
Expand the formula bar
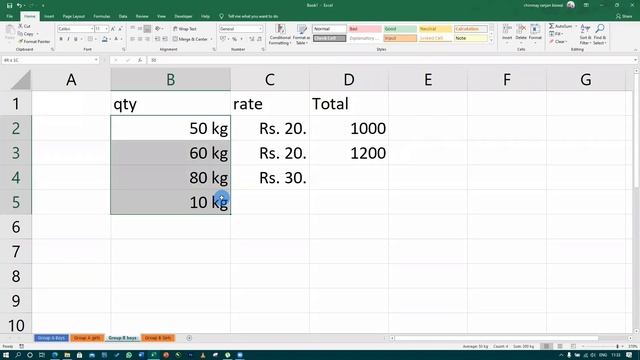pyautogui.click(x=636, y=60)
